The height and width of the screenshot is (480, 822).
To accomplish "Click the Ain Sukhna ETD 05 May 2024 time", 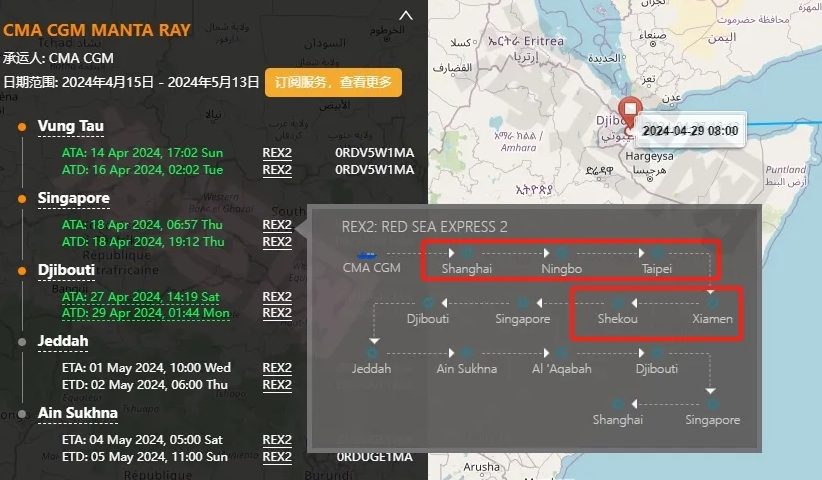I will 145,456.
